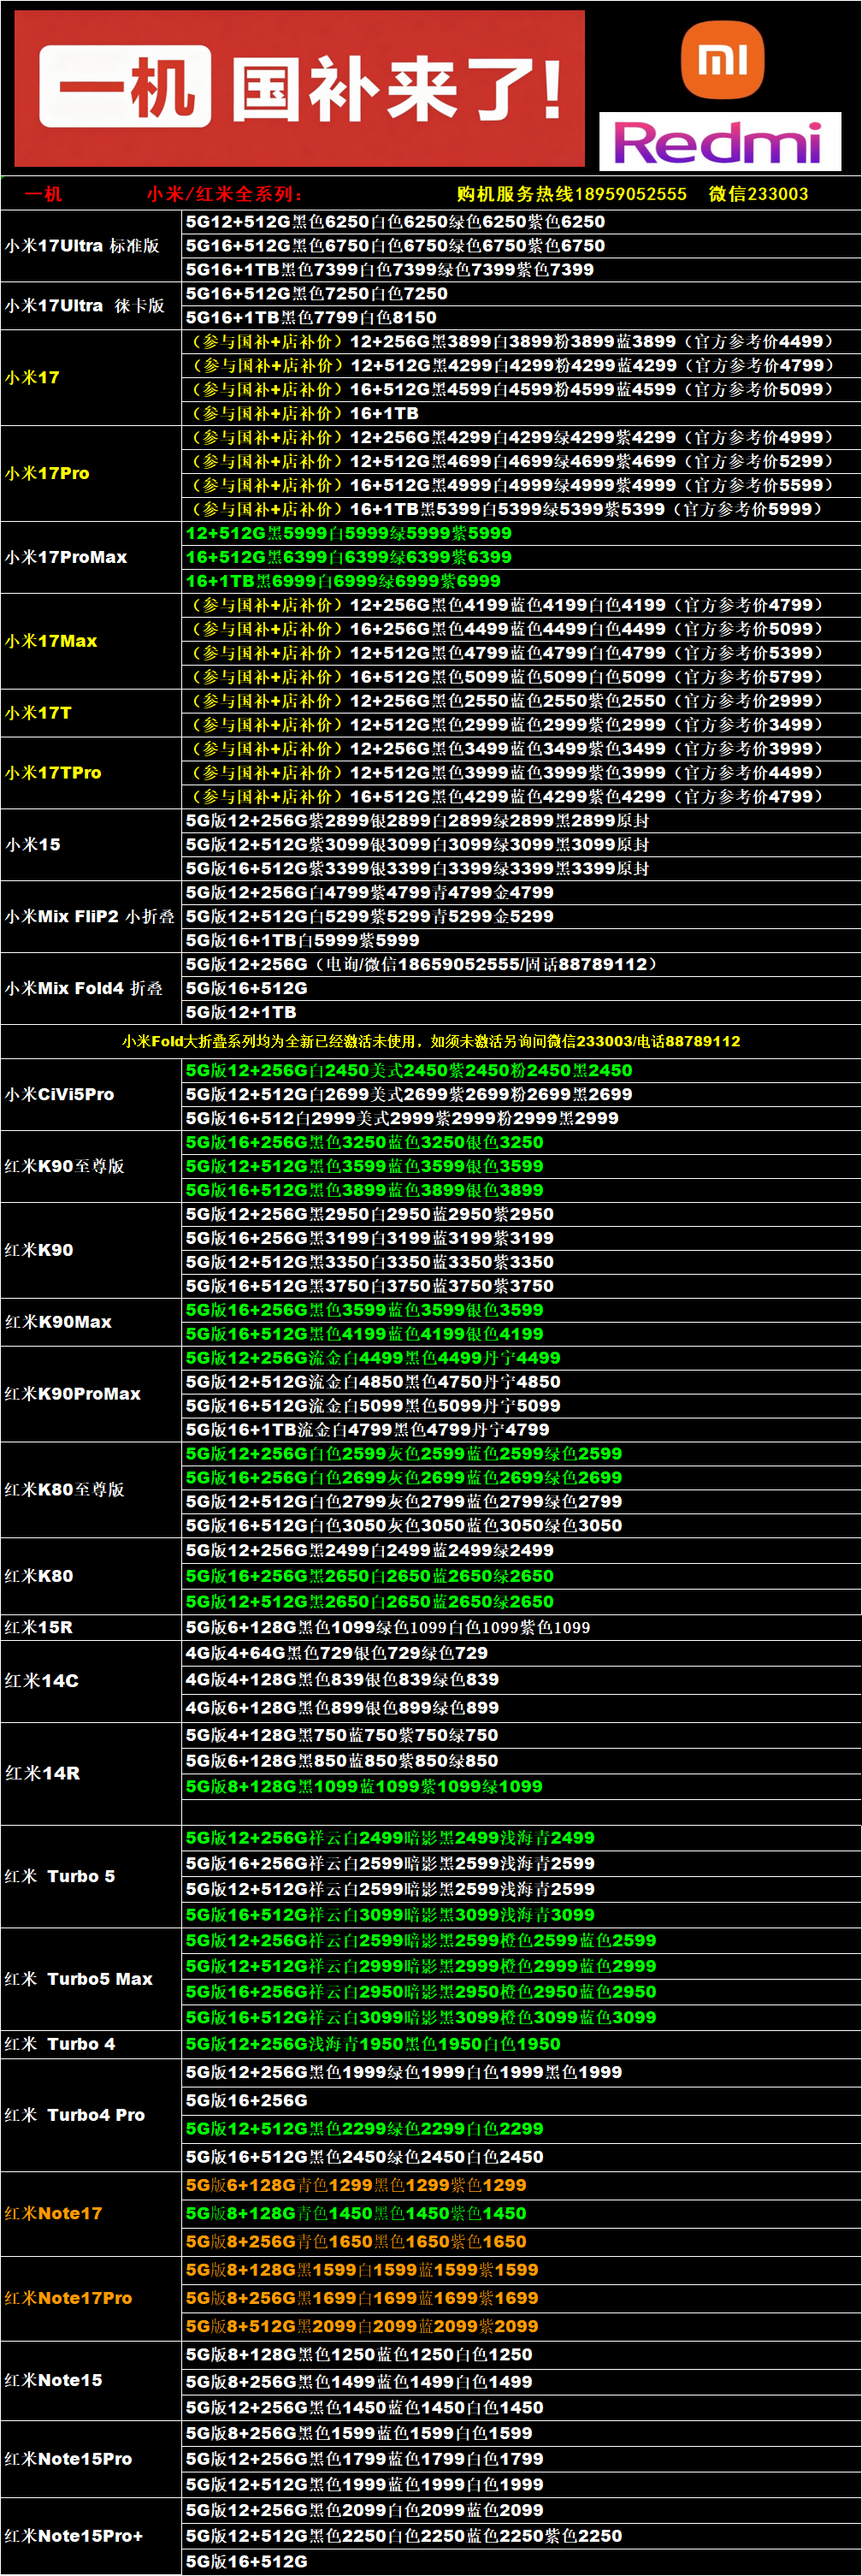Click the green row 5G版8+128G黑1099蓝1099紫1099绿1099
862x2576 pixels.
click(x=521, y=1788)
